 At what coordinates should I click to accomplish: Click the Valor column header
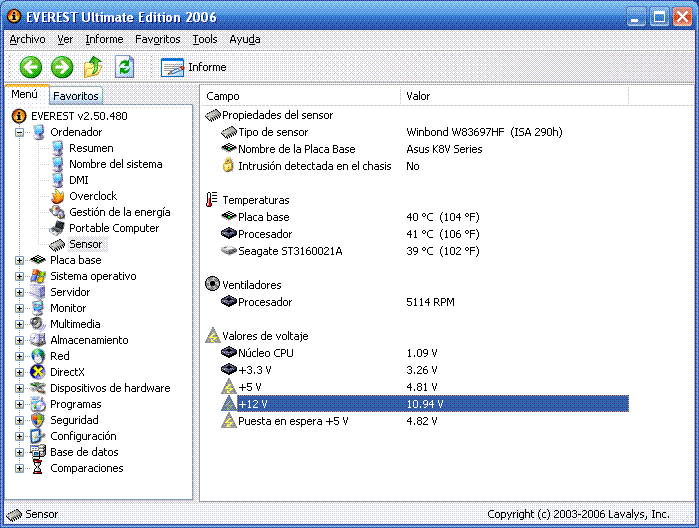[x=514, y=96]
